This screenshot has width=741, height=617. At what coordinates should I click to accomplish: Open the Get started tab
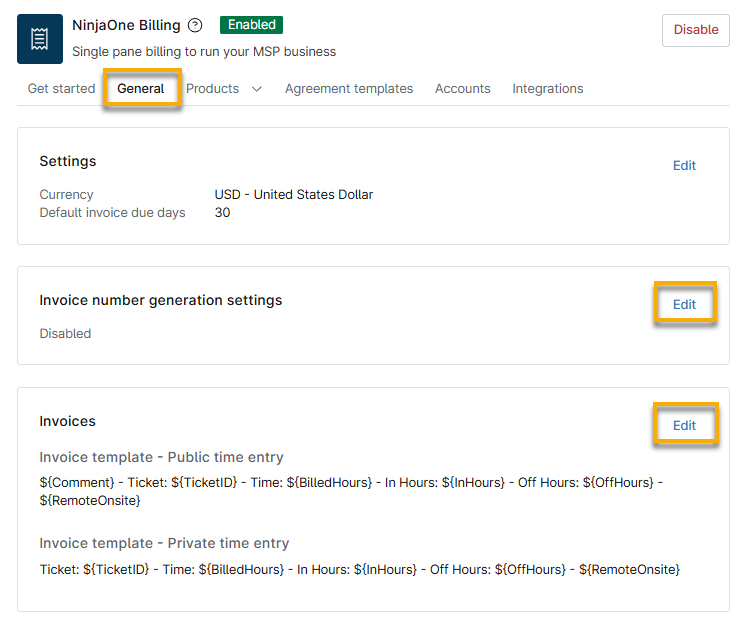click(61, 88)
